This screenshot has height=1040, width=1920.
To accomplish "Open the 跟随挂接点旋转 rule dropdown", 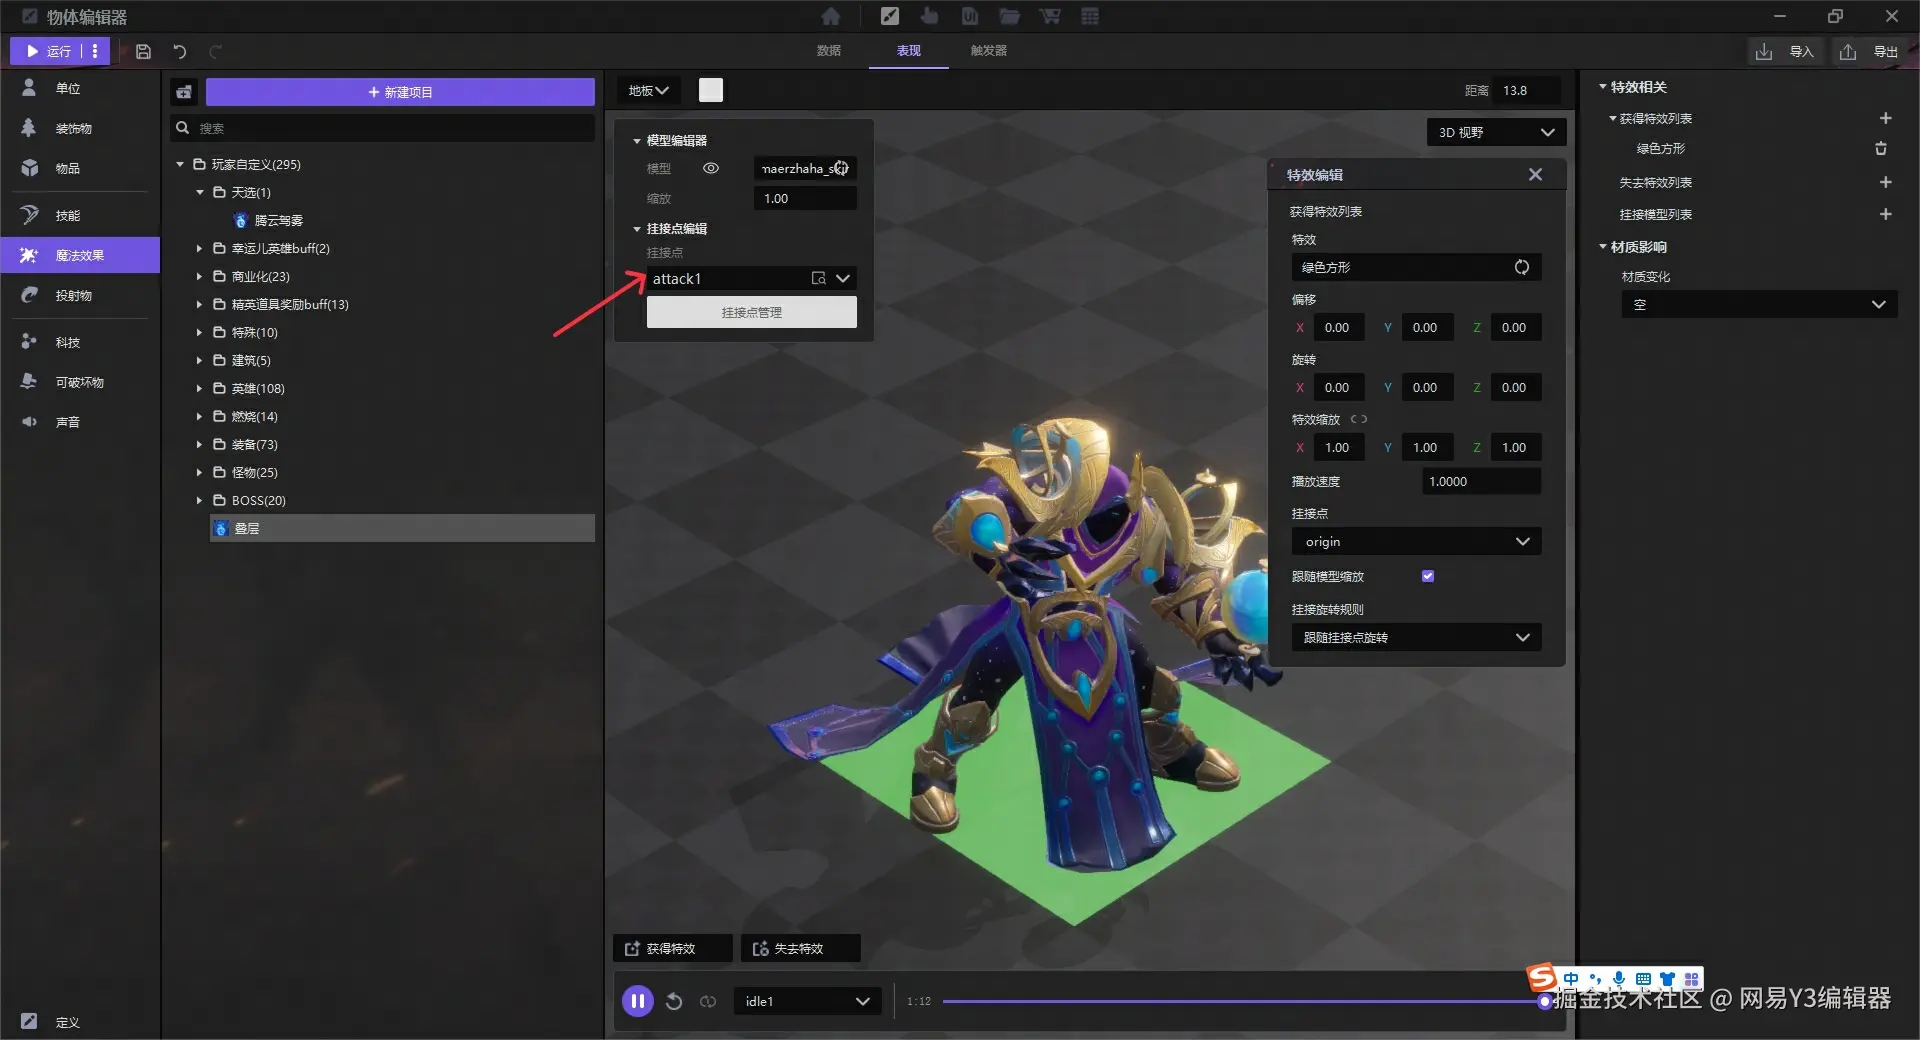I will pyautogui.click(x=1416, y=637).
